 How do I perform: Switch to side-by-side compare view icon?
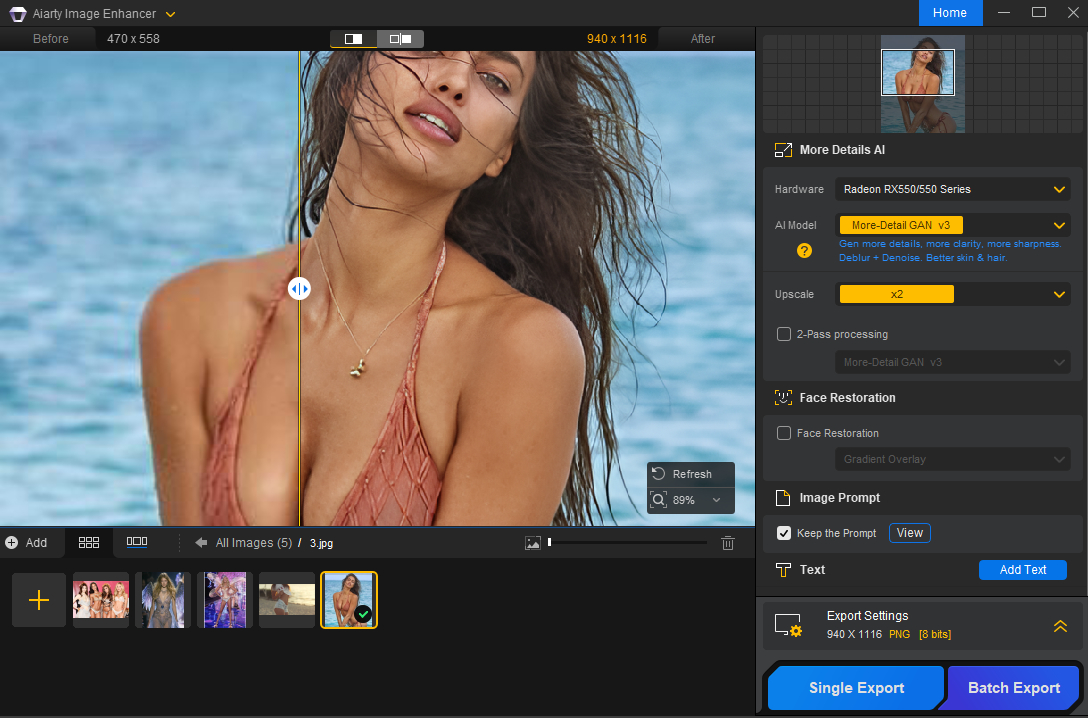[x=400, y=39]
